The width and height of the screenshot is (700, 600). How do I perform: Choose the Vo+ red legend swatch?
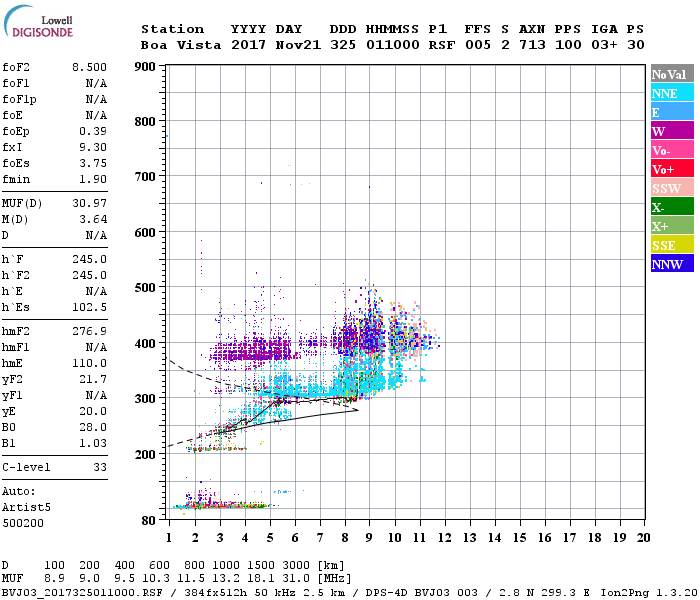(672, 169)
